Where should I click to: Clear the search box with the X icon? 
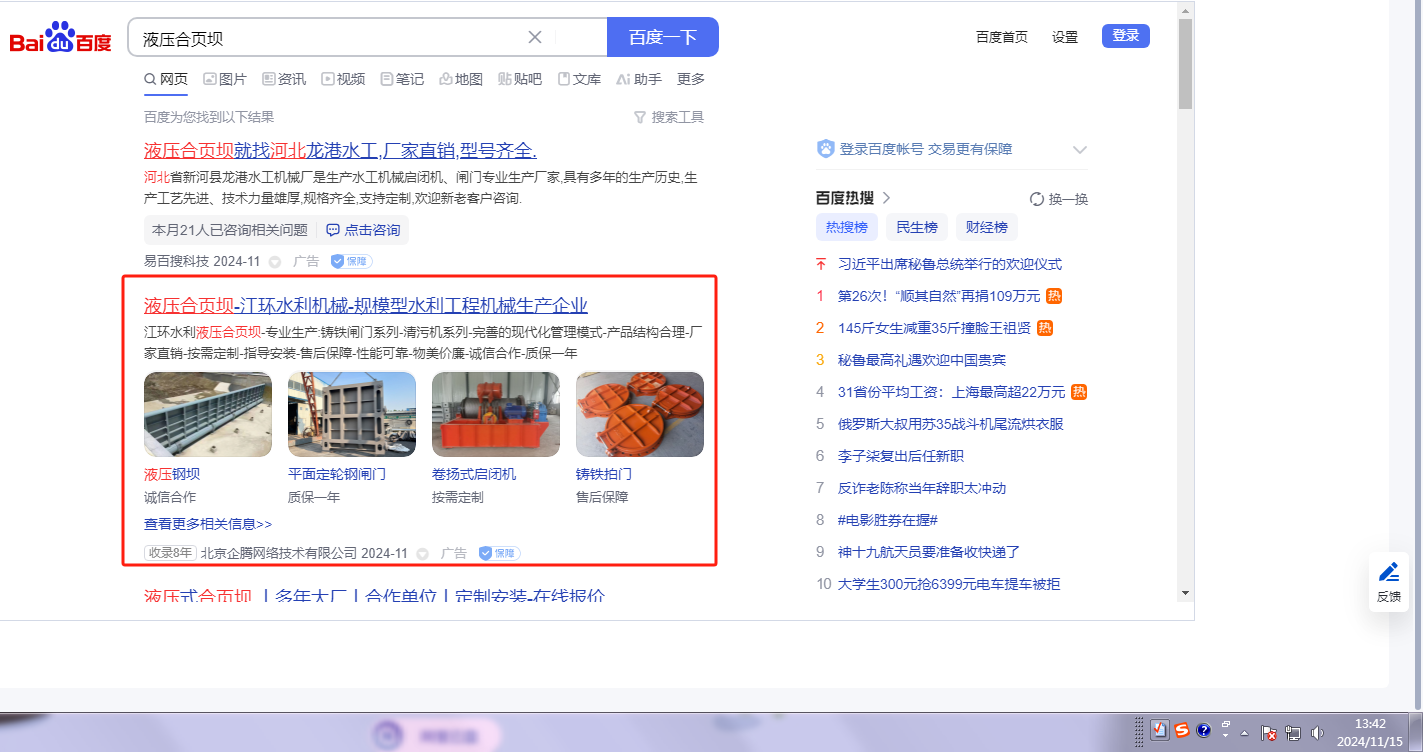pyautogui.click(x=535, y=37)
